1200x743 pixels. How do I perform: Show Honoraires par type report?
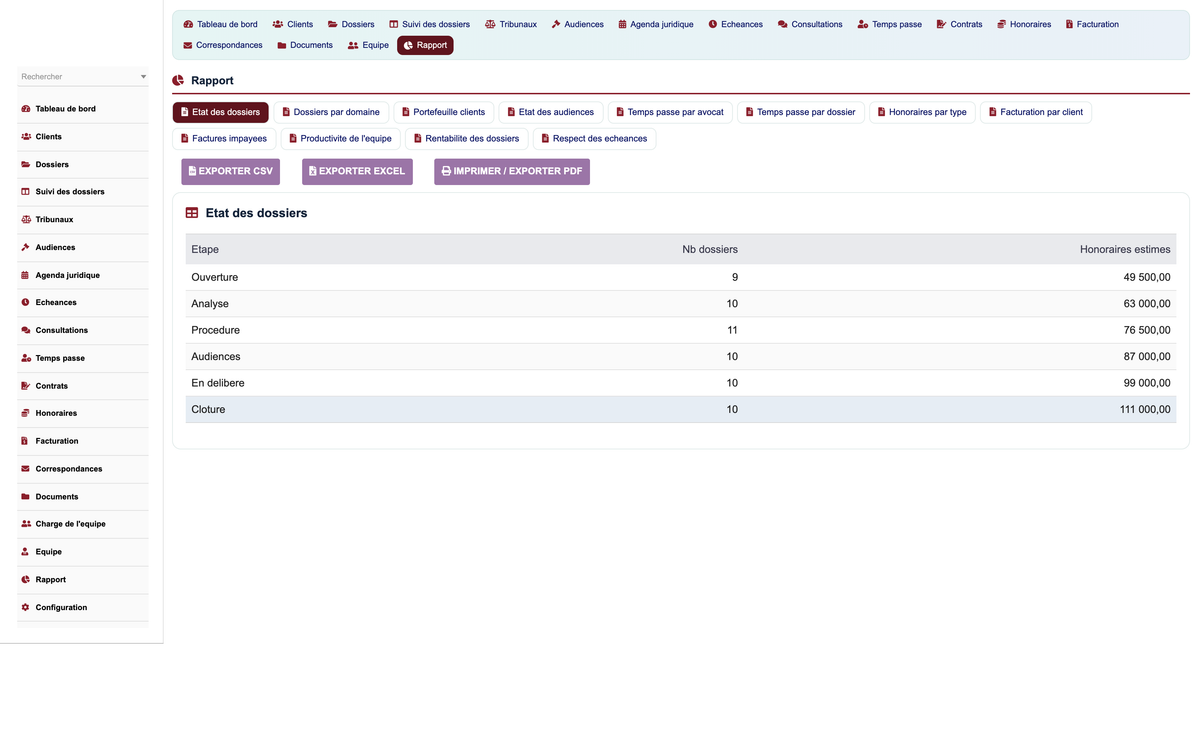922,112
